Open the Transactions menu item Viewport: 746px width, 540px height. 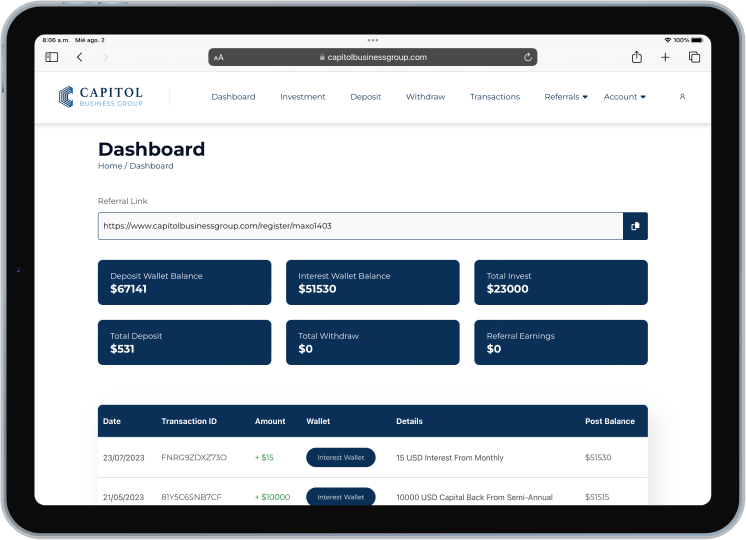pyautogui.click(x=495, y=97)
